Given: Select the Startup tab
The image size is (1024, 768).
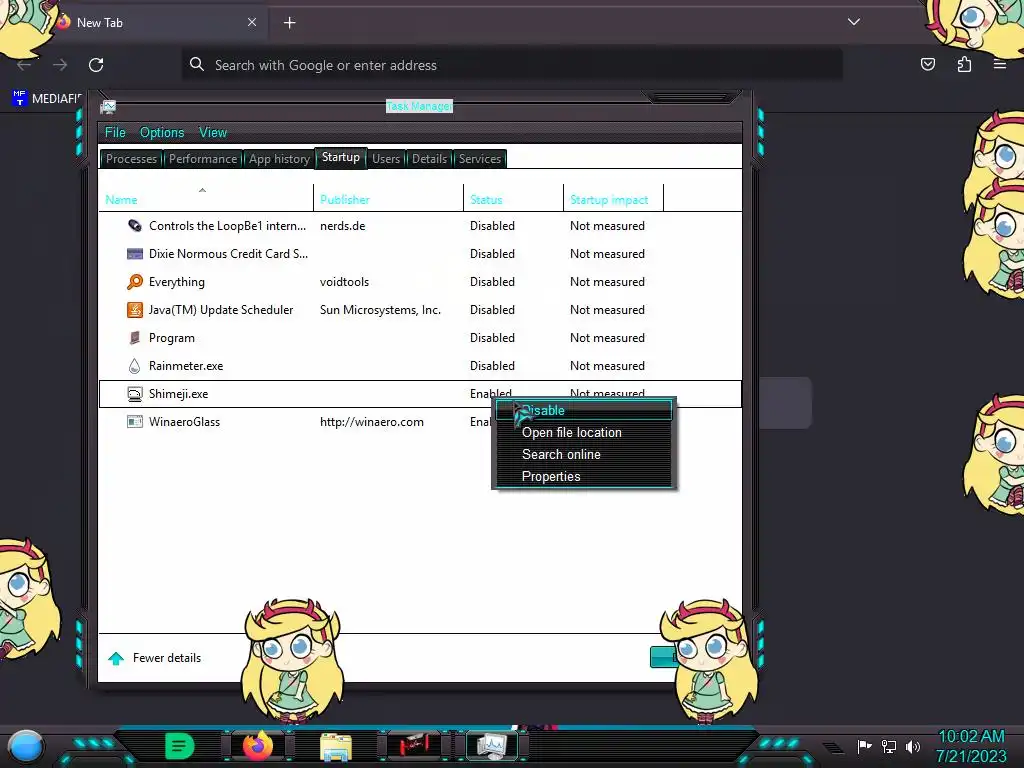Looking at the screenshot, I should point(340,157).
